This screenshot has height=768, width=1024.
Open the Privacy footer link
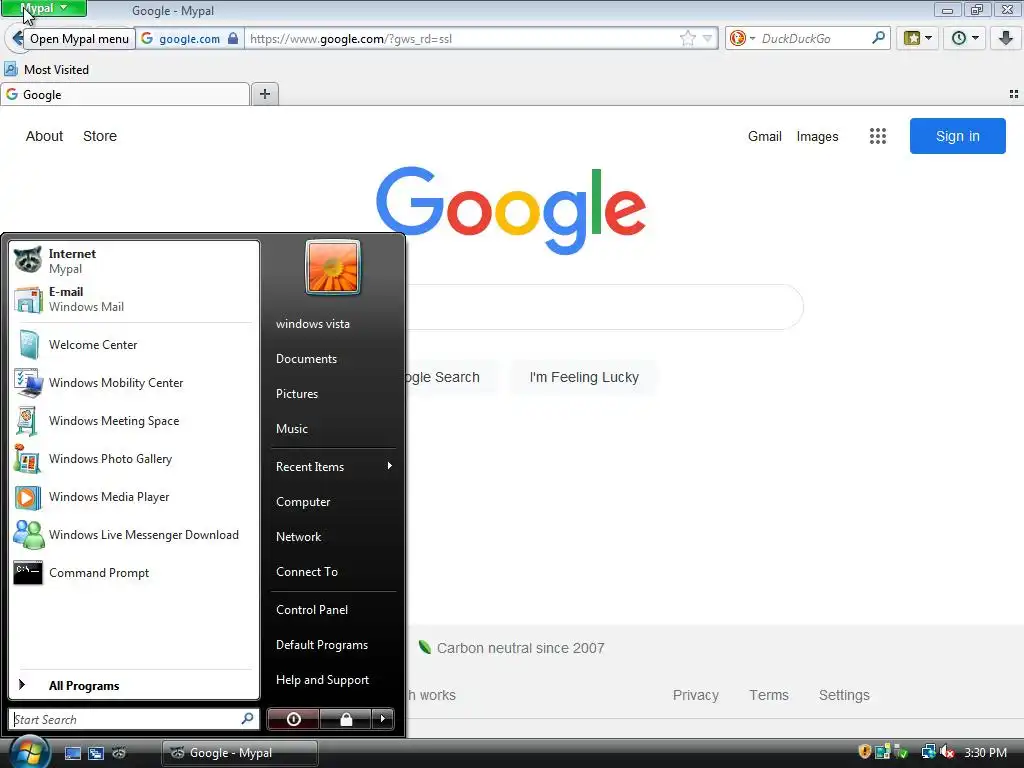(x=696, y=695)
